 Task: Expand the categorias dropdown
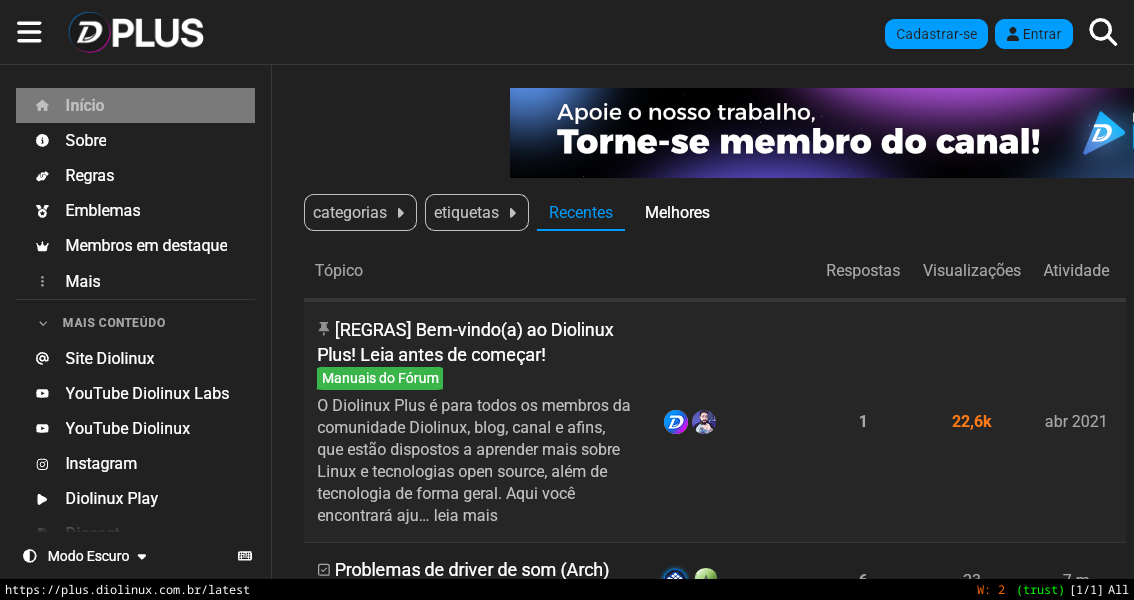tap(360, 212)
